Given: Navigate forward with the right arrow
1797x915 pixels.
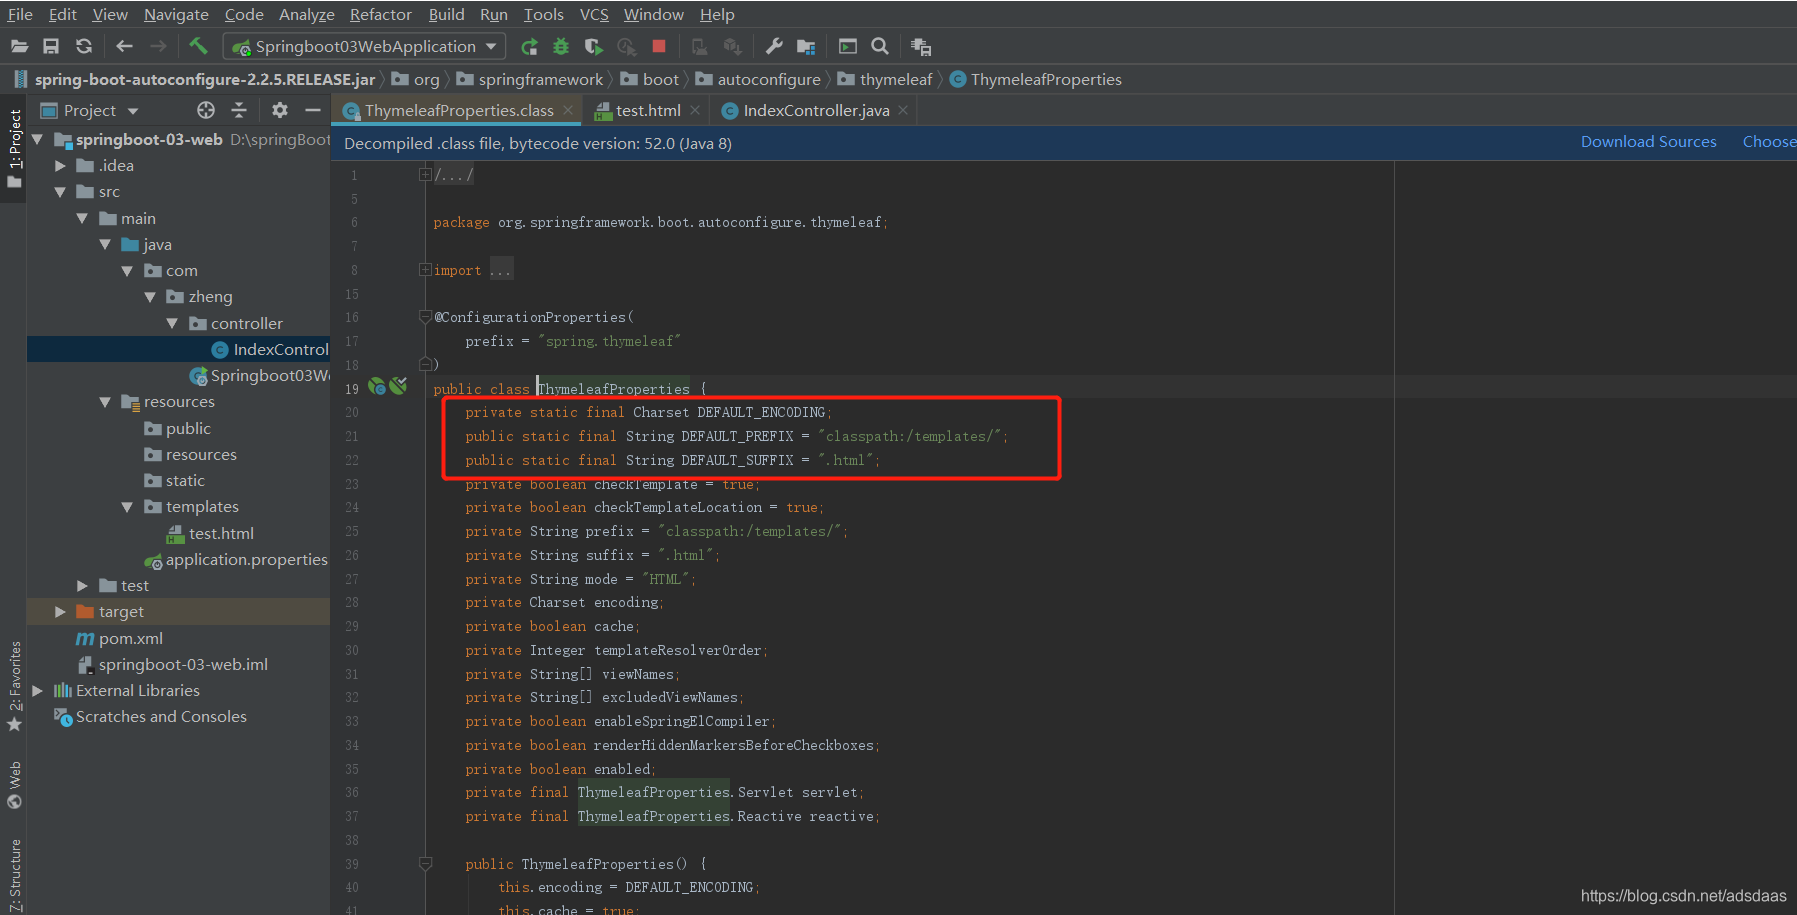Looking at the screenshot, I should point(158,46).
